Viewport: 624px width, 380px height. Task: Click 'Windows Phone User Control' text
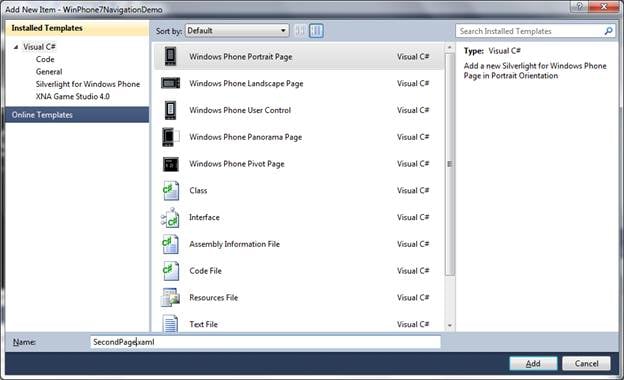click(240, 110)
